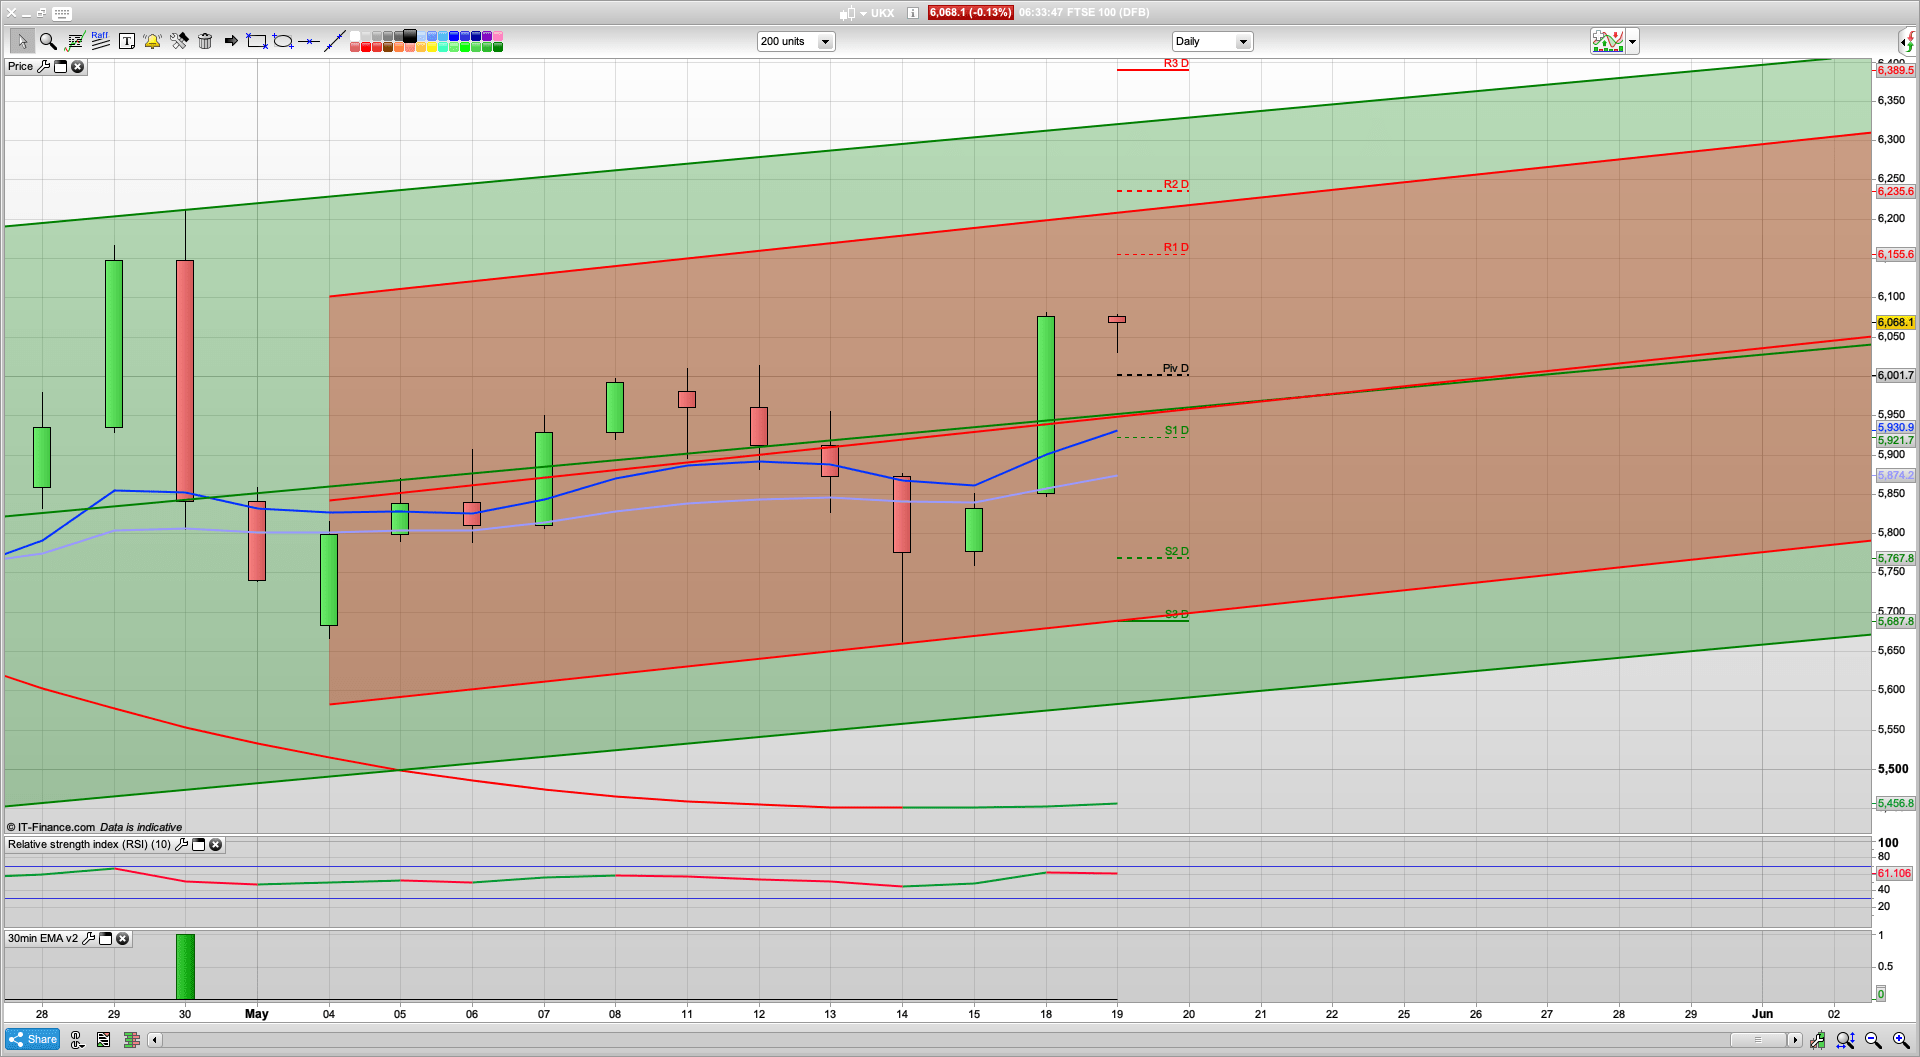Screen dimensions: 1920x1057
Task: Expand the add-indicator dropdown arrow
Action: (1633, 42)
